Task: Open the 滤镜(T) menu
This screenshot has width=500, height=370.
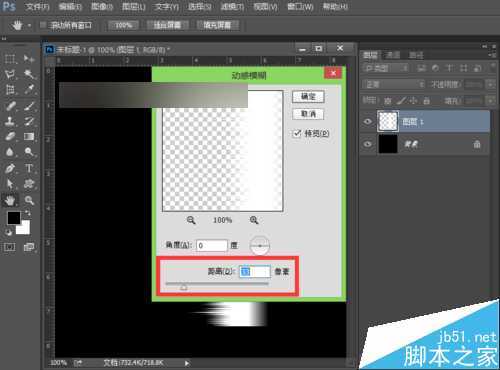Action: [232, 7]
